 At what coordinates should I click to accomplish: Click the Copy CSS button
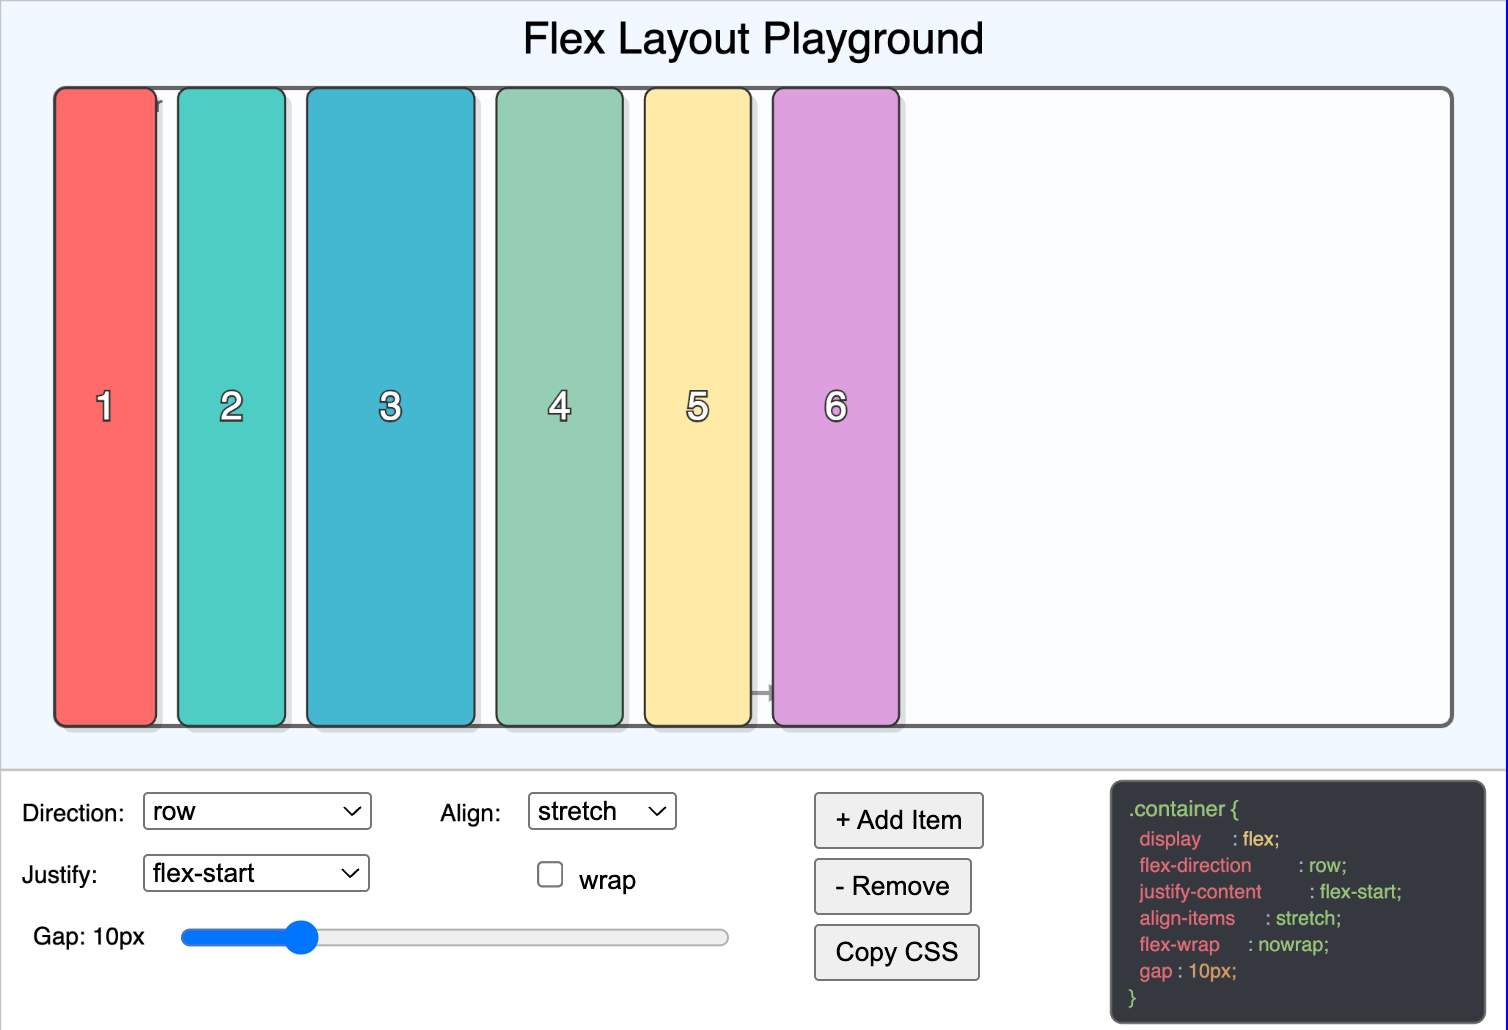pos(896,952)
